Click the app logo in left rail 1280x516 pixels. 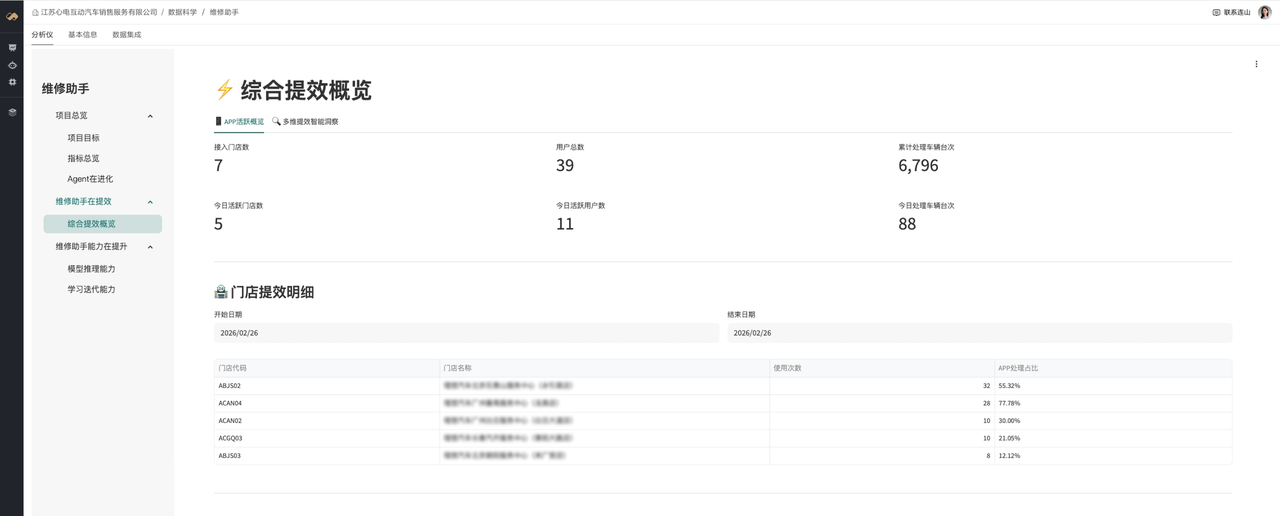[x=12, y=16]
